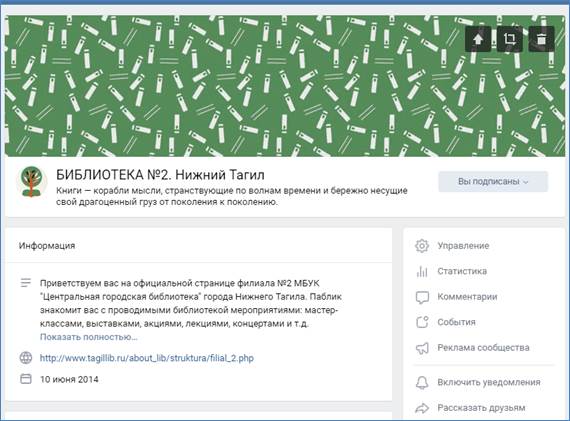Expand description via Показать полностью

89,337
